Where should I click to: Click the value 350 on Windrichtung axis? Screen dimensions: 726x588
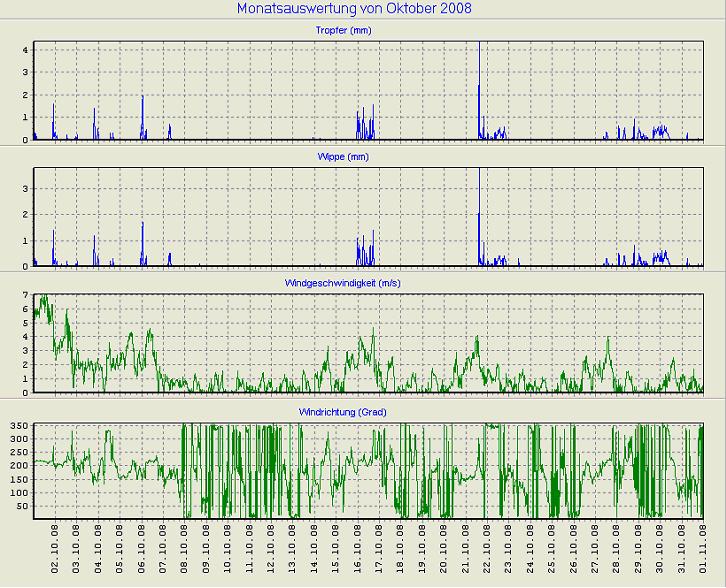(19, 426)
